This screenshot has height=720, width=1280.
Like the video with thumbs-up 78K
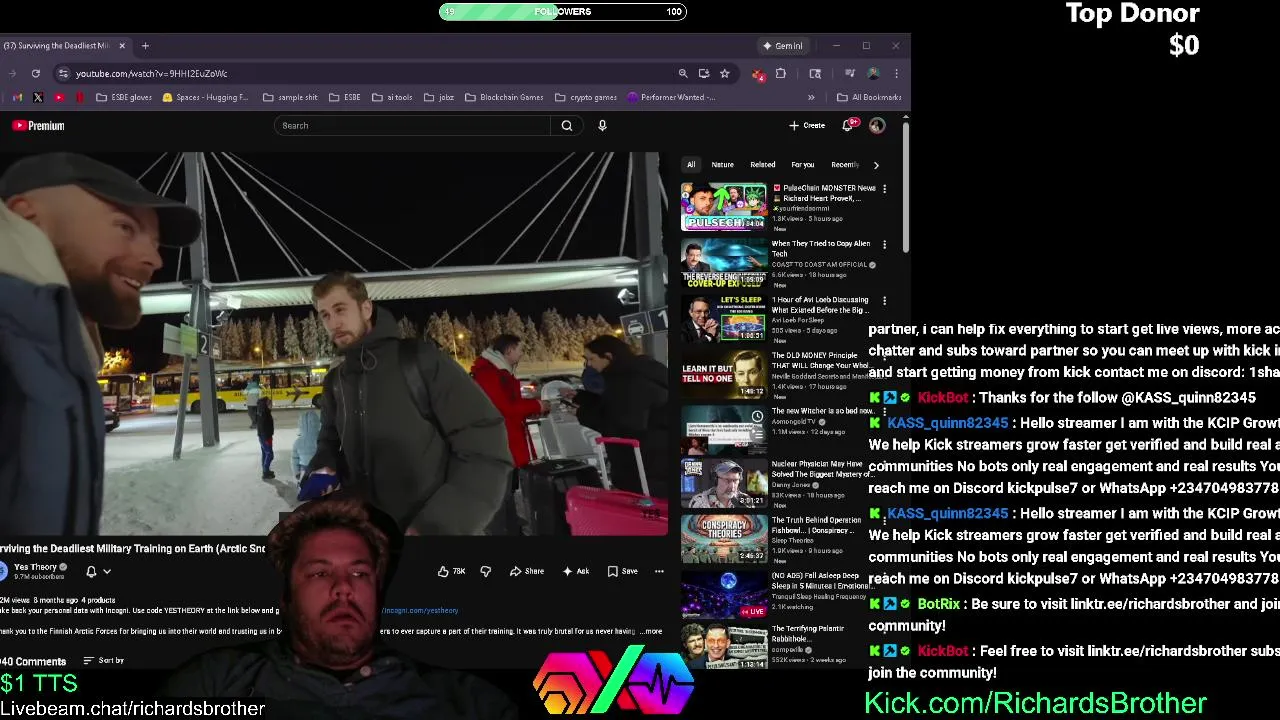pos(451,571)
